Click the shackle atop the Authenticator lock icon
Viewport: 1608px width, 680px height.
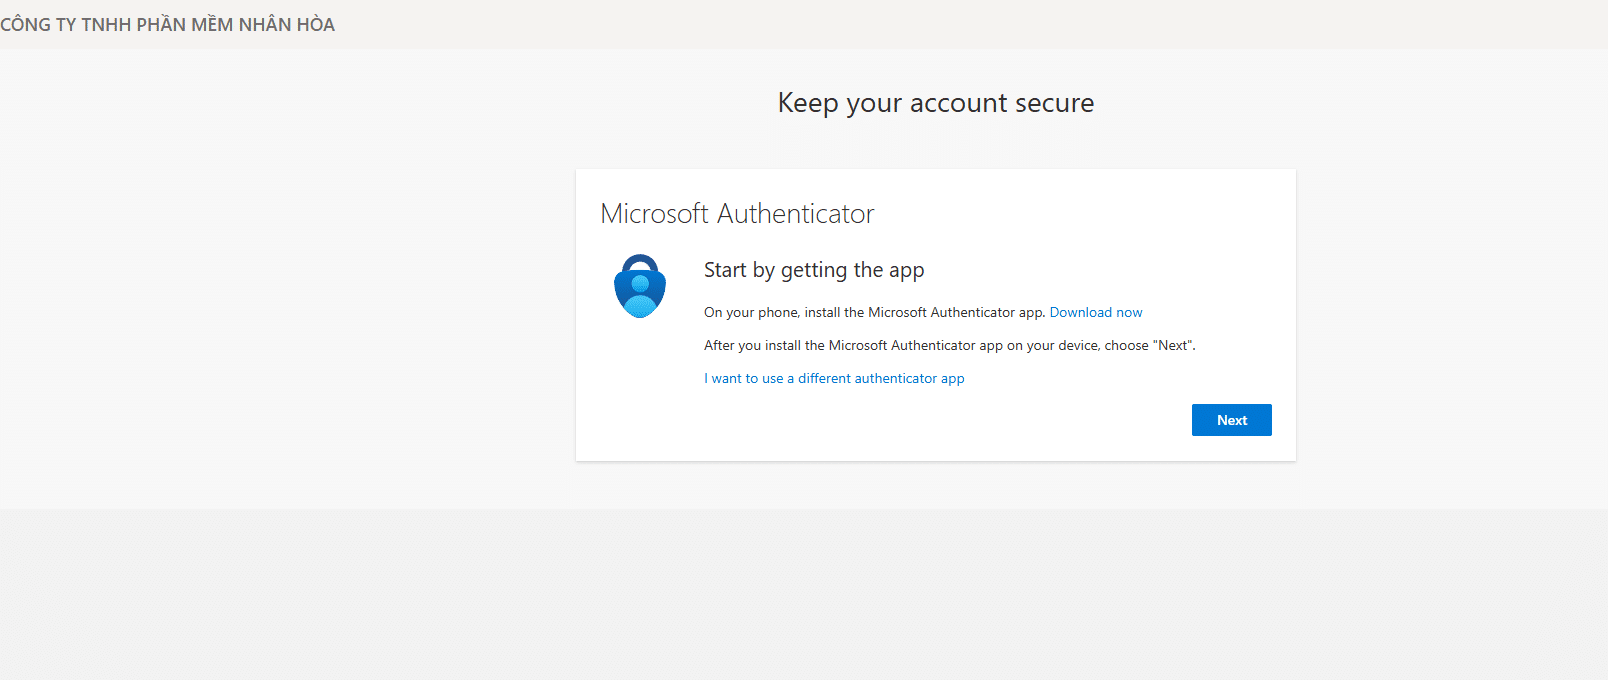coord(640,261)
